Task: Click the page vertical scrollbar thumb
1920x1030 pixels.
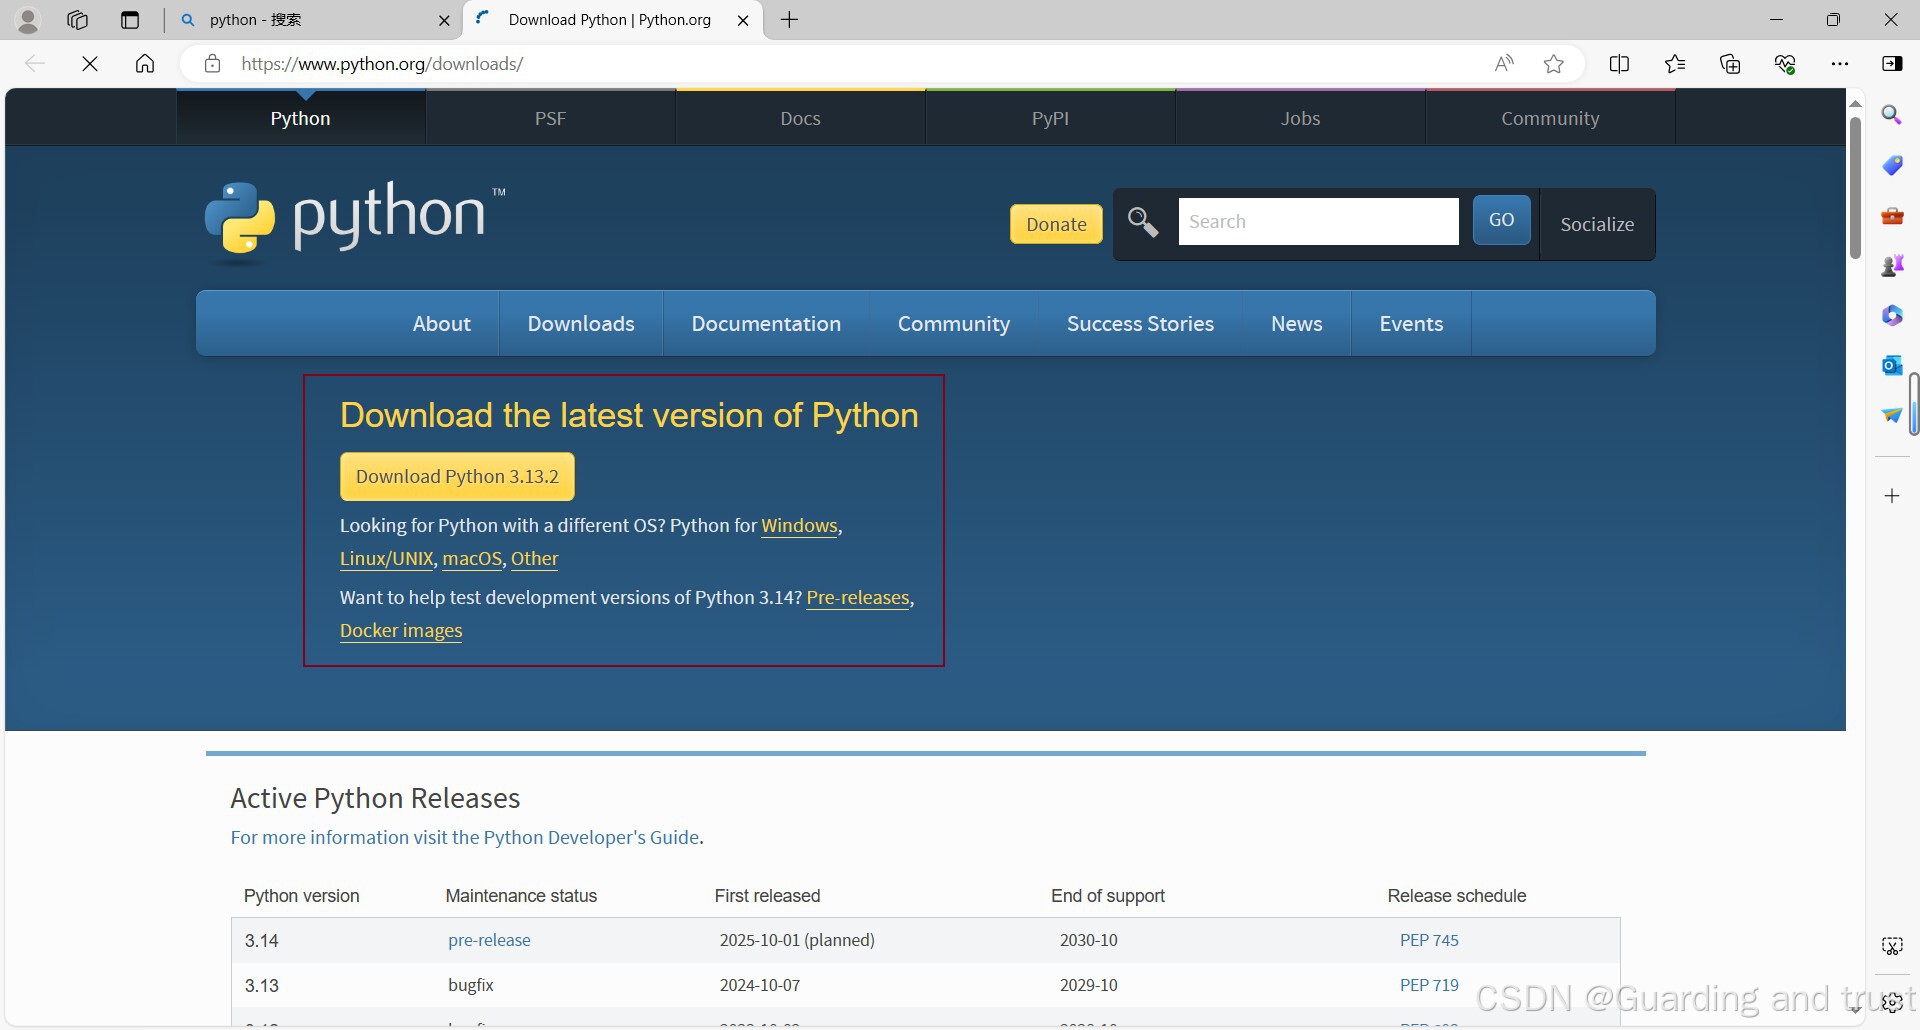Action: coord(1855,188)
